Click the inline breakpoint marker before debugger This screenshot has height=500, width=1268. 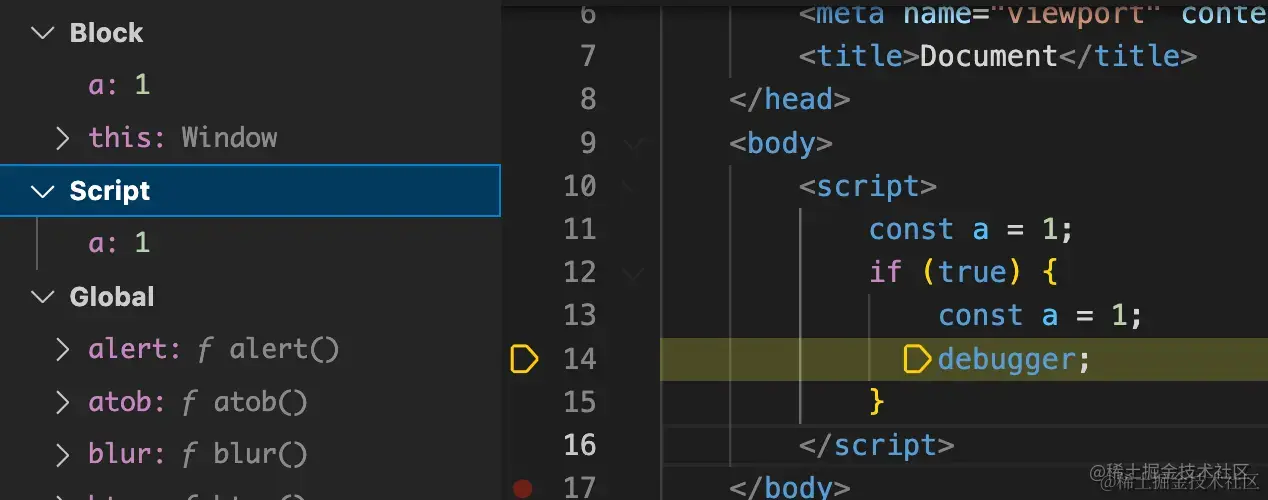point(917,359)
